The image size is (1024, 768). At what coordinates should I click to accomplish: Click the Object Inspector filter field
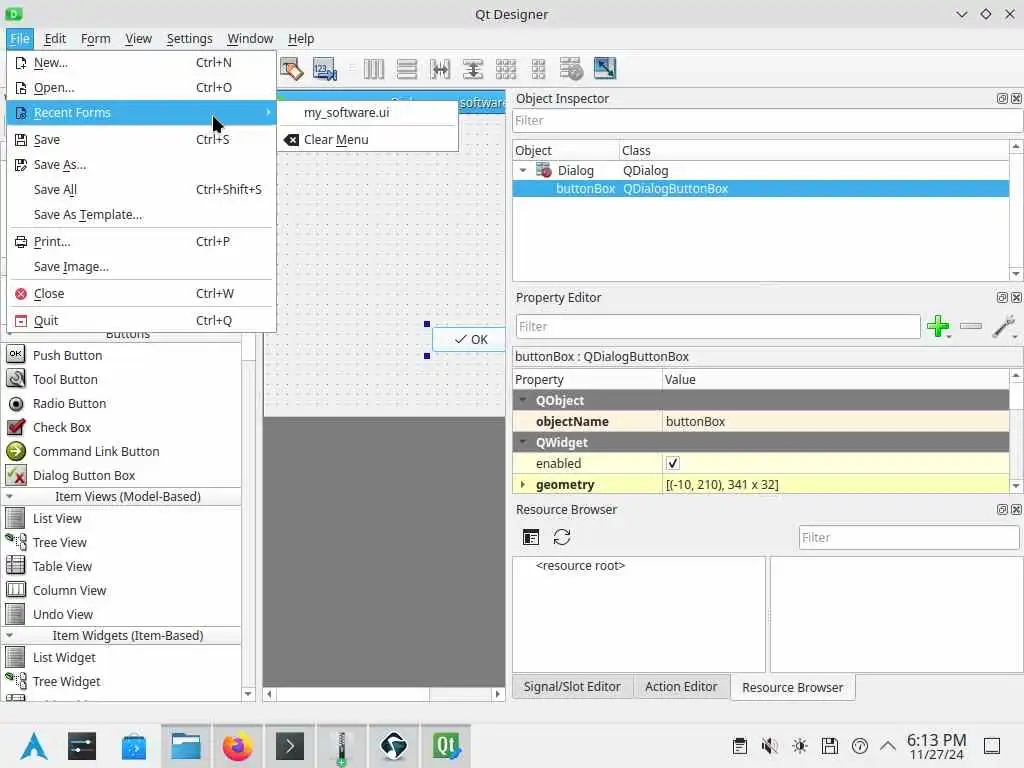(767, 121)
